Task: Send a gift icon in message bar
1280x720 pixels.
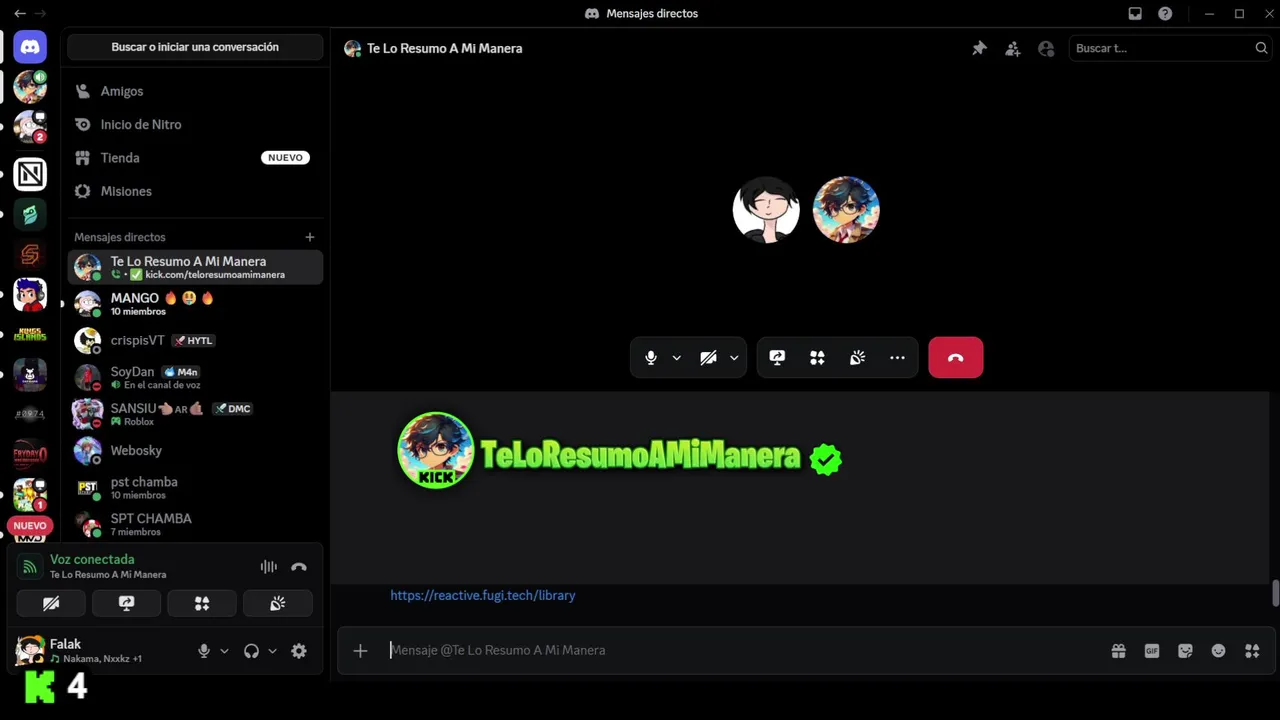Action: point(1118,651)
